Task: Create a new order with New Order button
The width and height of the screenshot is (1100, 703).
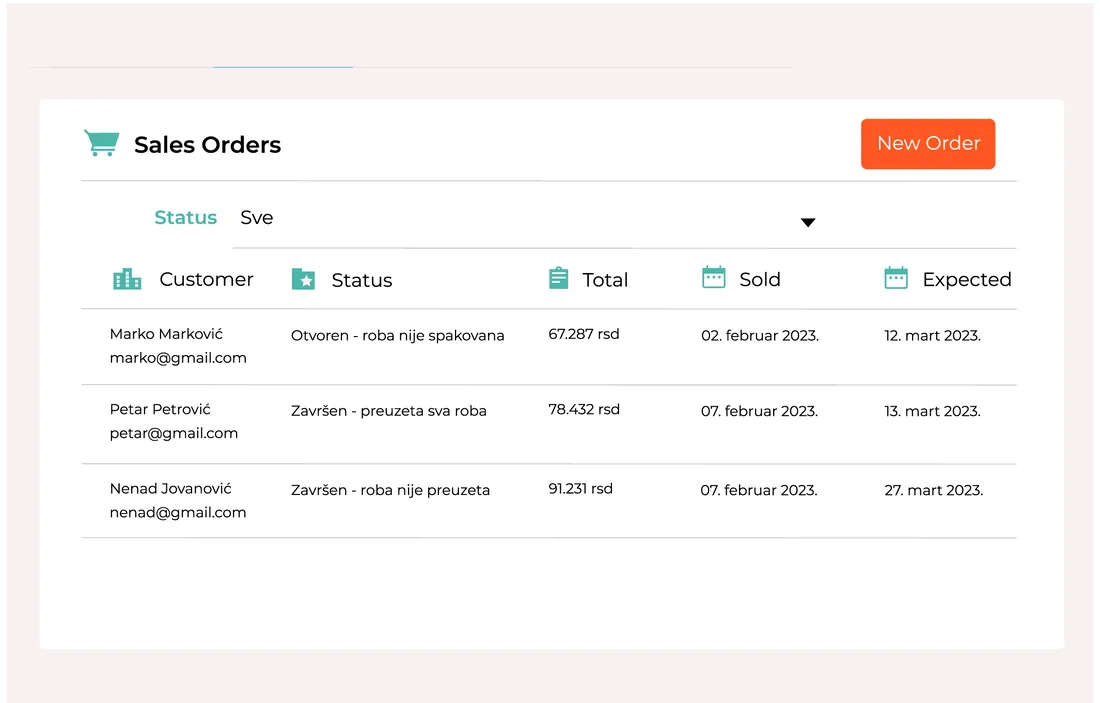Action: pos(928,144)
